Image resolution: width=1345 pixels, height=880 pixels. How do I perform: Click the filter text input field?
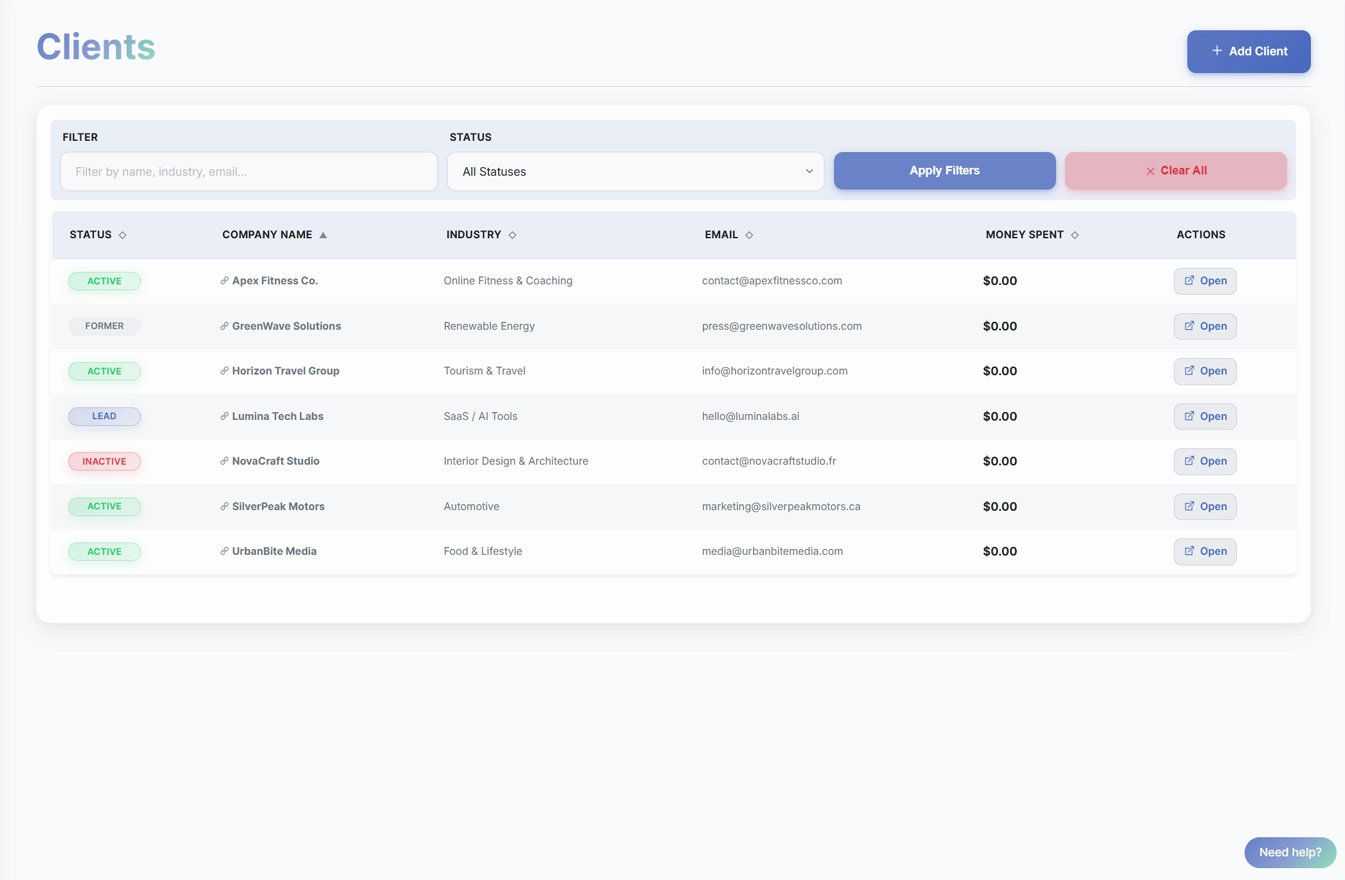coord(248,171)
